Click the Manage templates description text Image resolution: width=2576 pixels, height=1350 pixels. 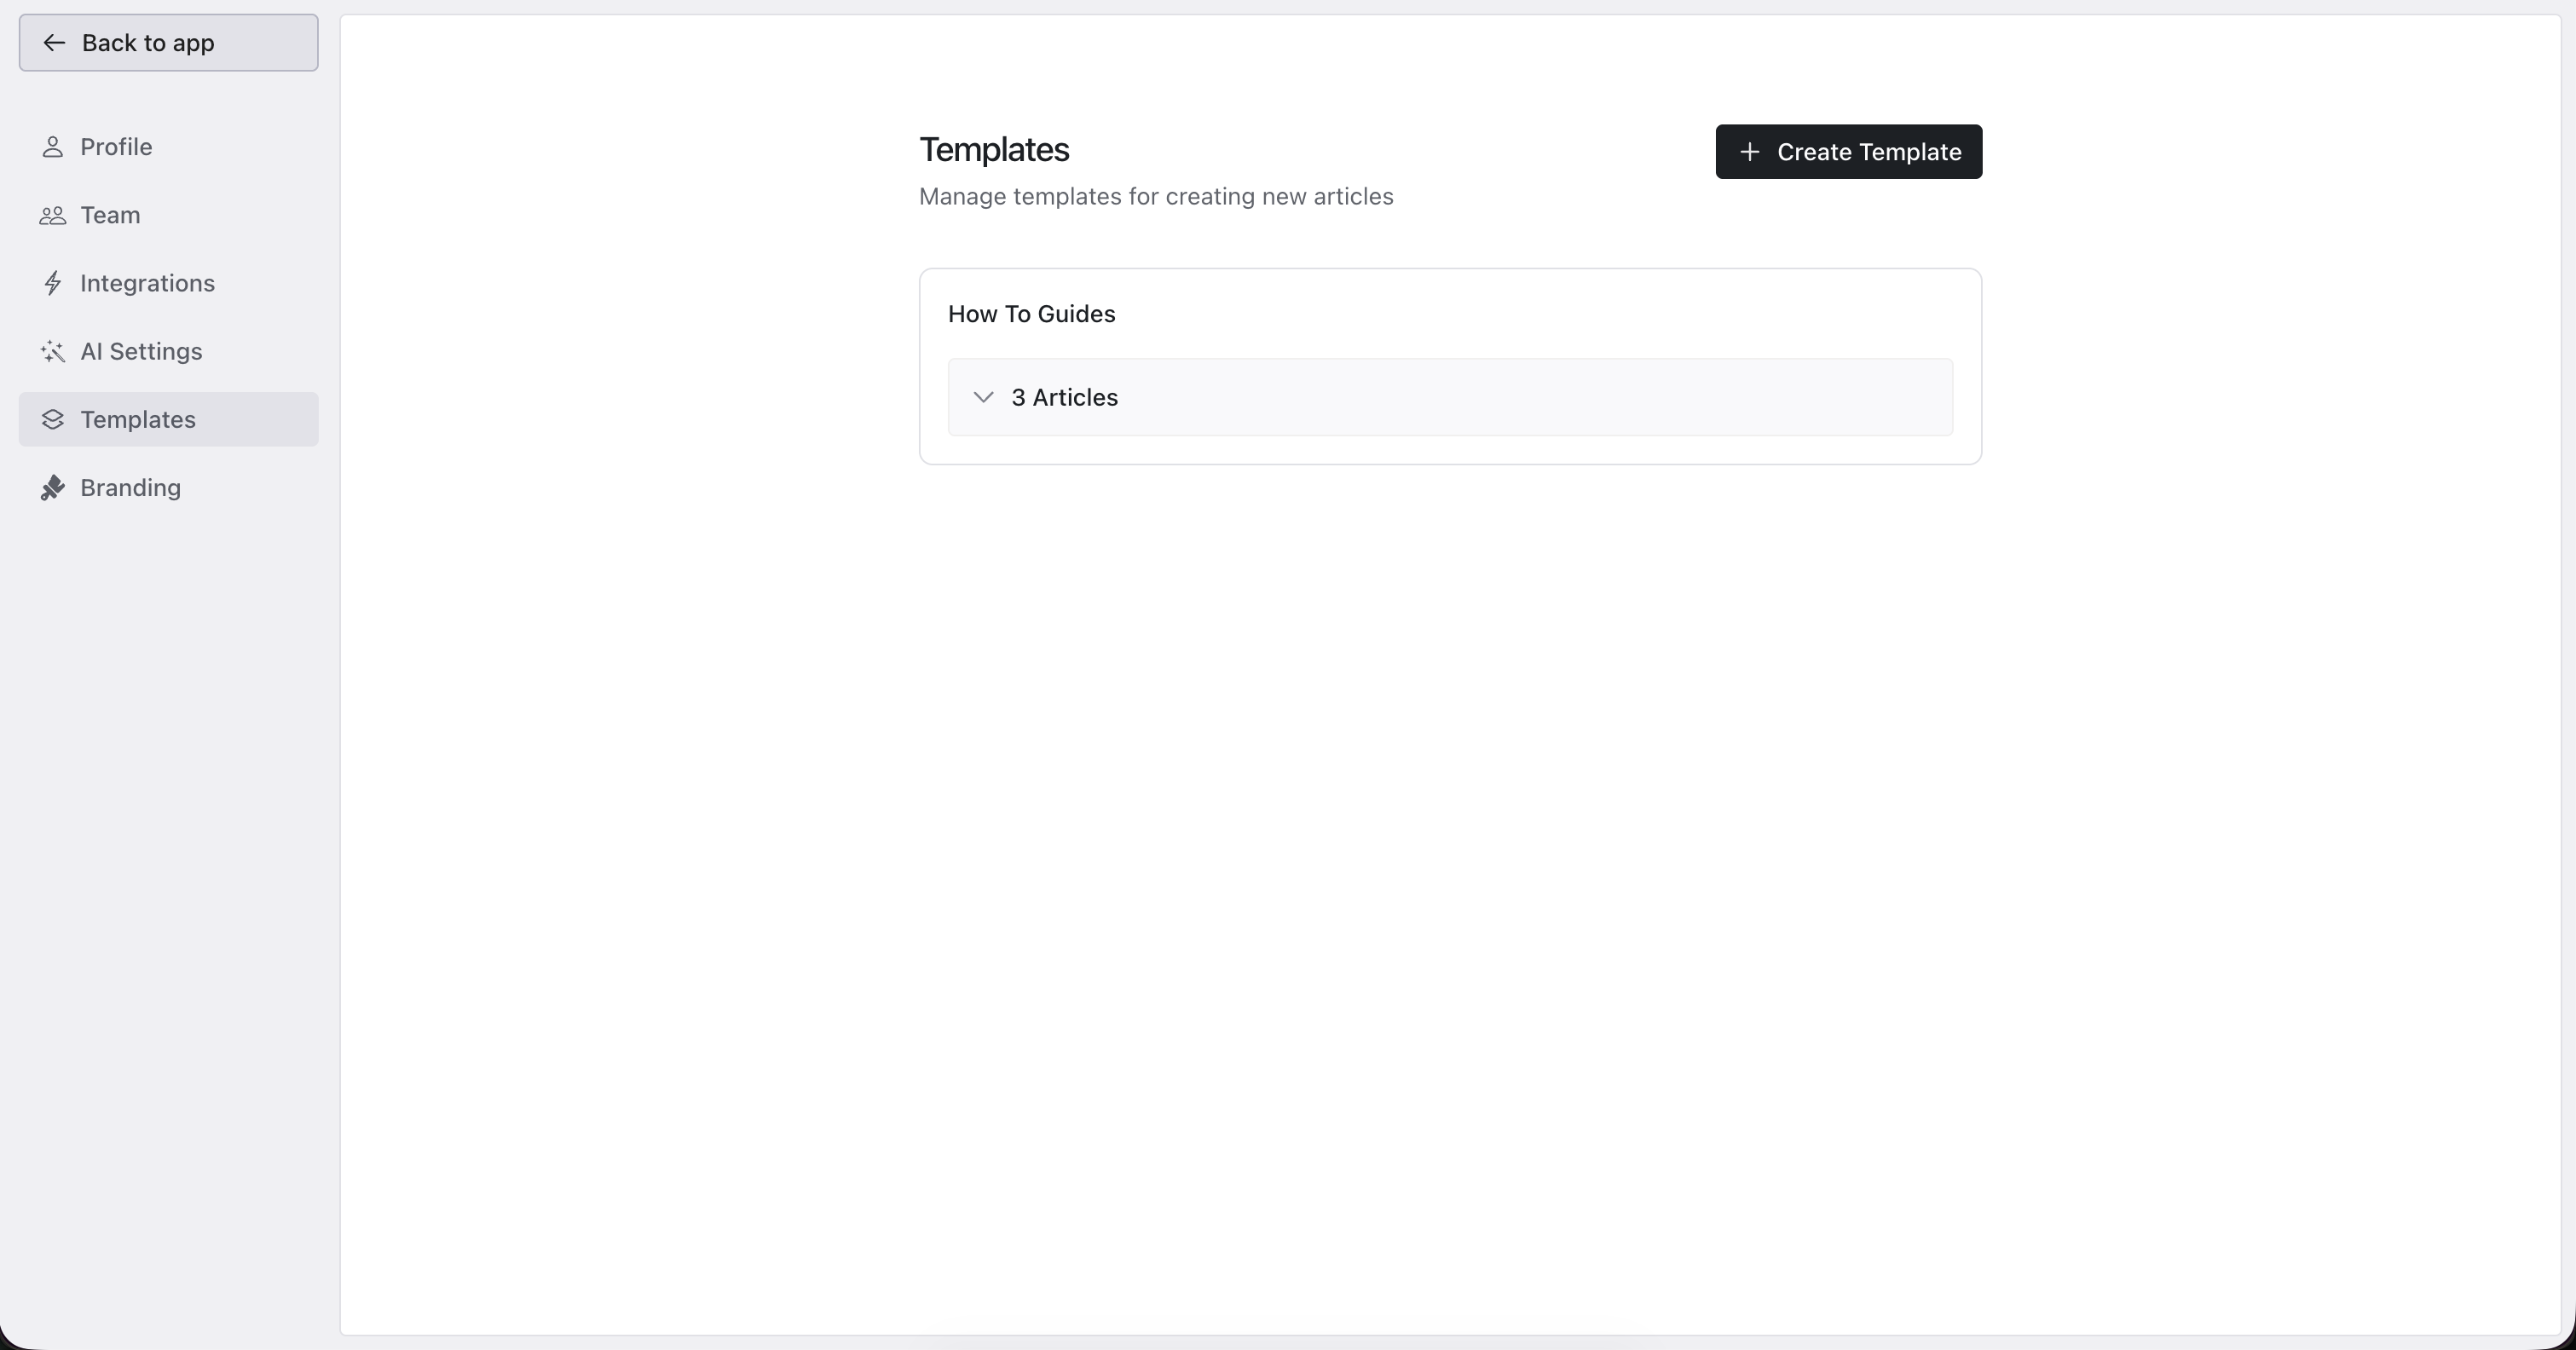[x=1156, y=196]
